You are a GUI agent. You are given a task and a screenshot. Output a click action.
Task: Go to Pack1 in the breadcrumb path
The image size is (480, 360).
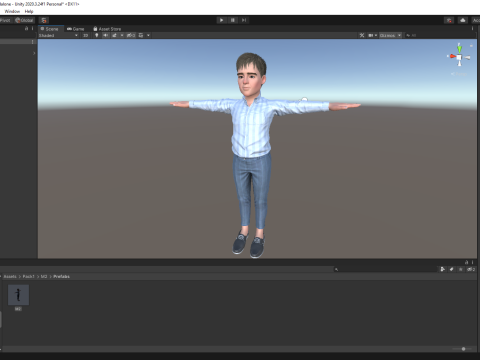coord(29,277)
